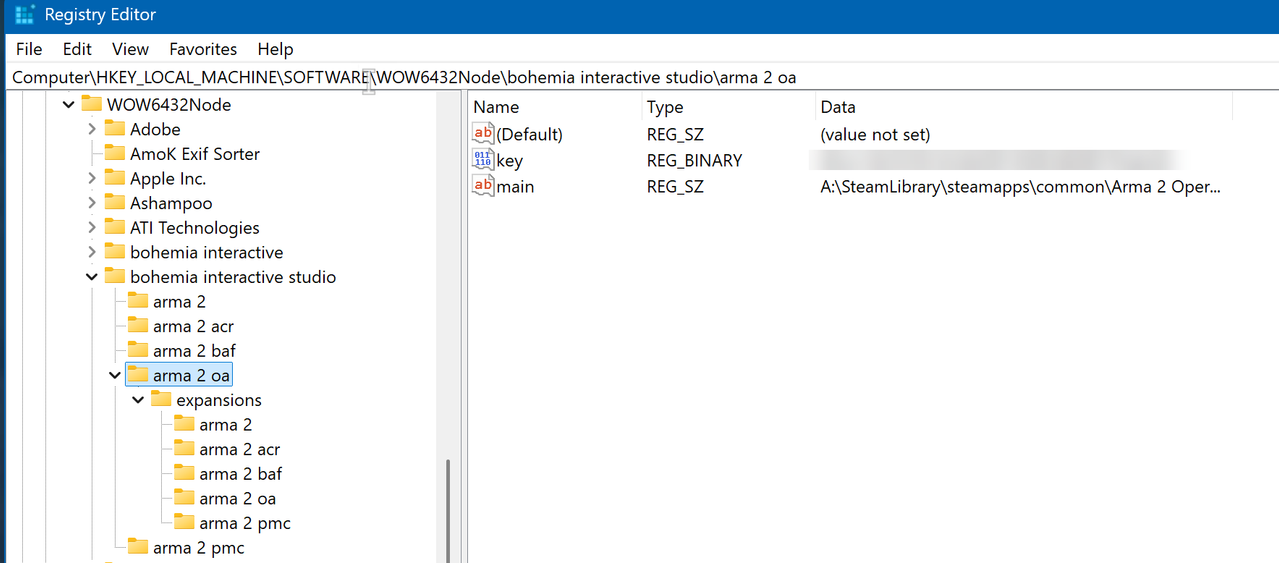Sort values by the Type column header
The width and height of the screenshot is (1279, 563).
728,107
